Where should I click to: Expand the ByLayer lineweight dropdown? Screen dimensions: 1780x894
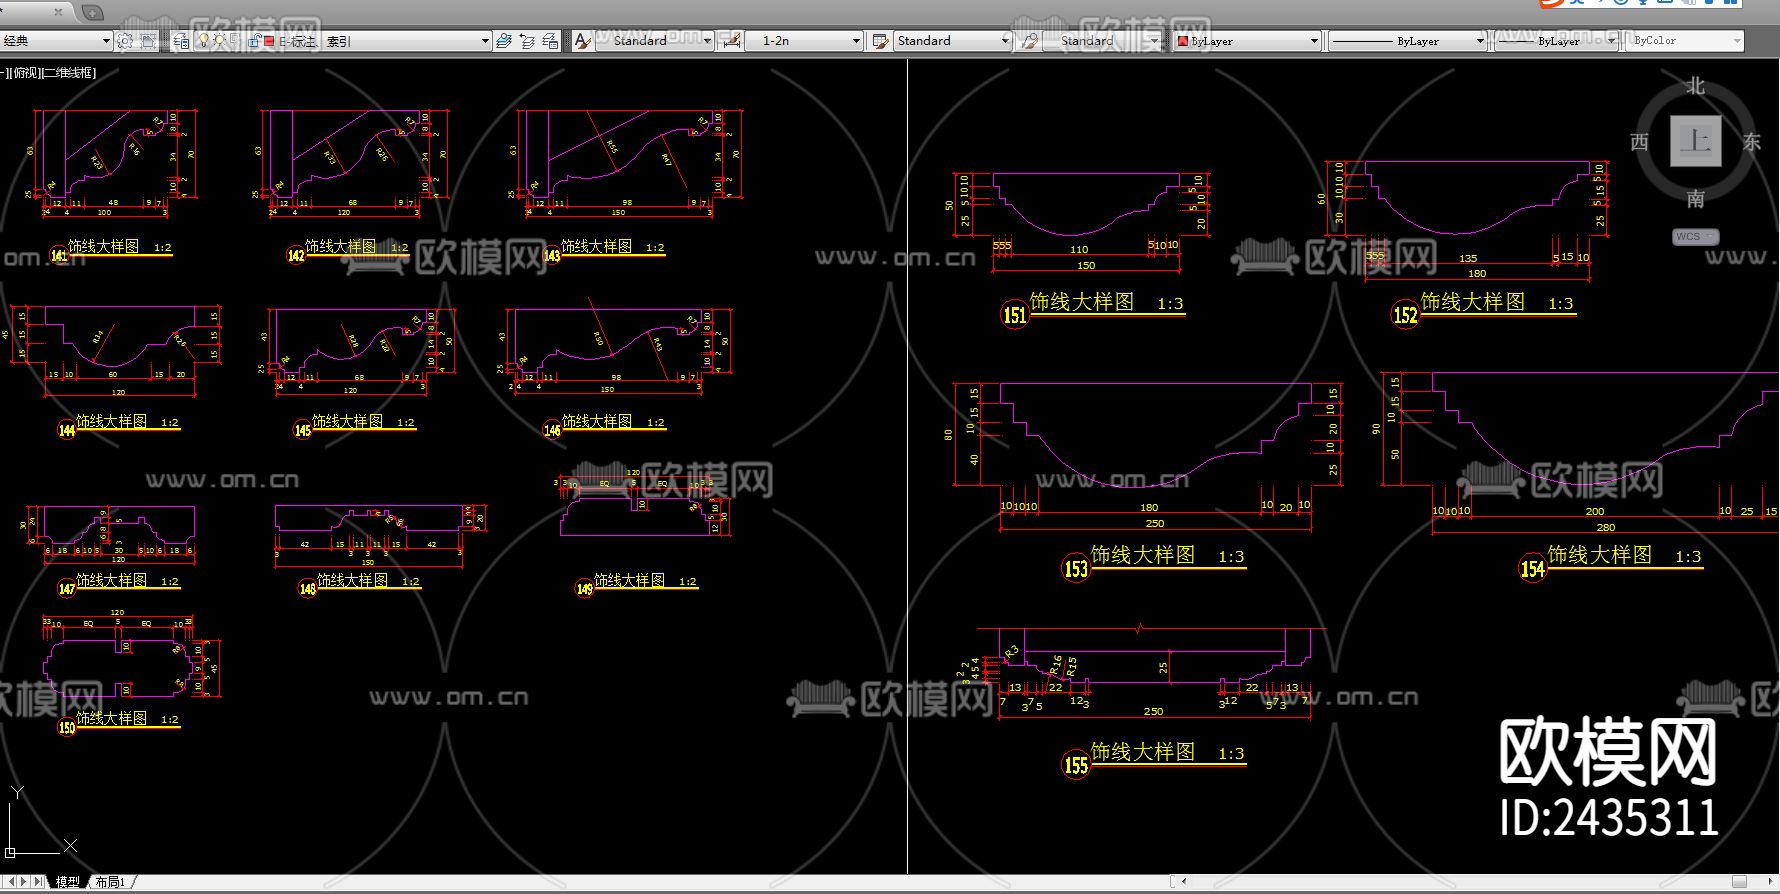(x=1612, y=41)
